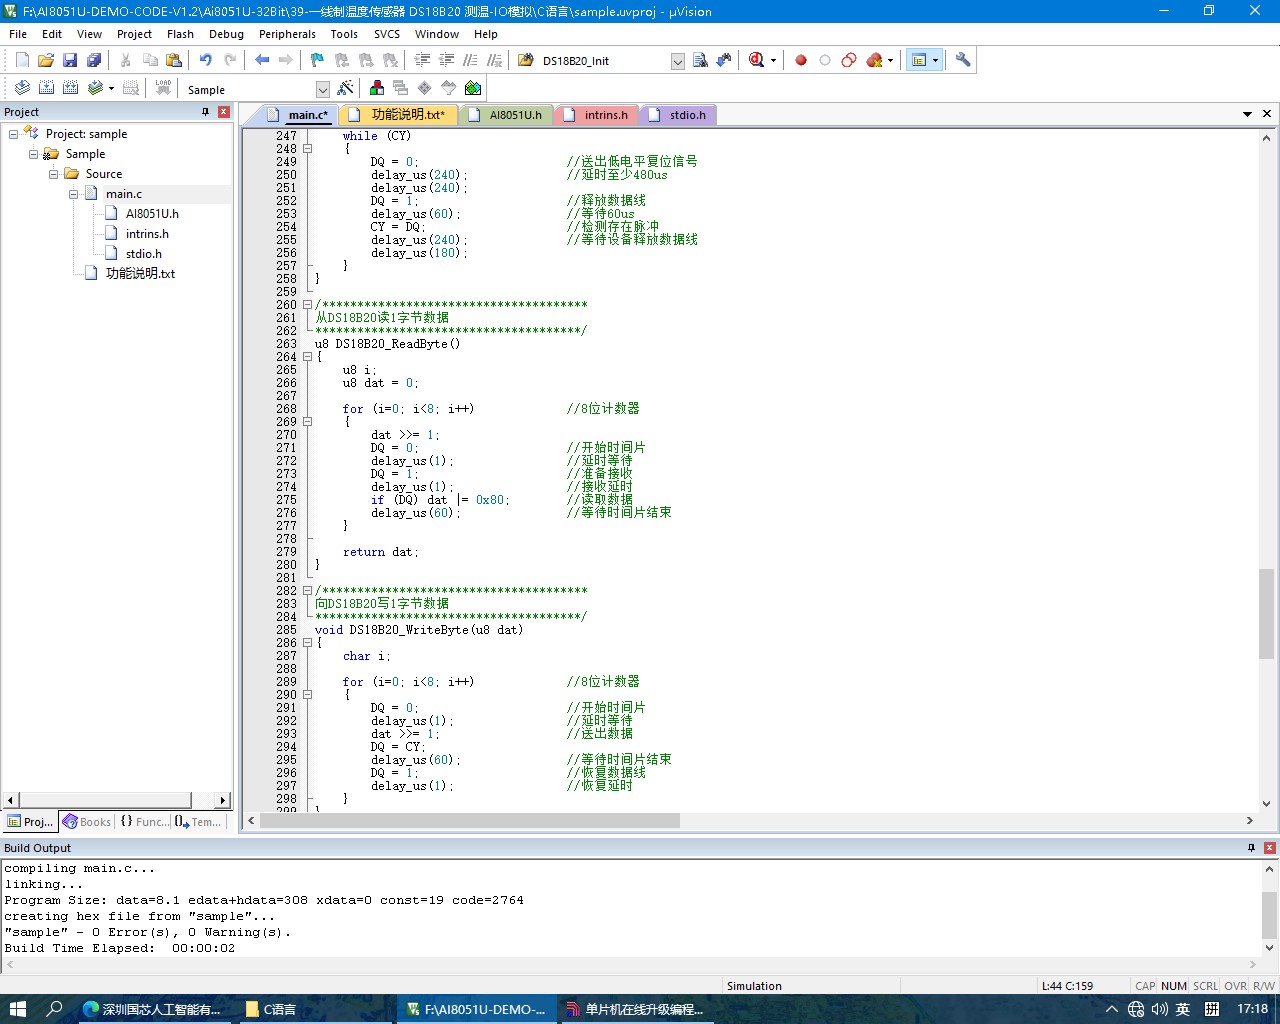Collapse the Source group in project tree

(54, 174)
